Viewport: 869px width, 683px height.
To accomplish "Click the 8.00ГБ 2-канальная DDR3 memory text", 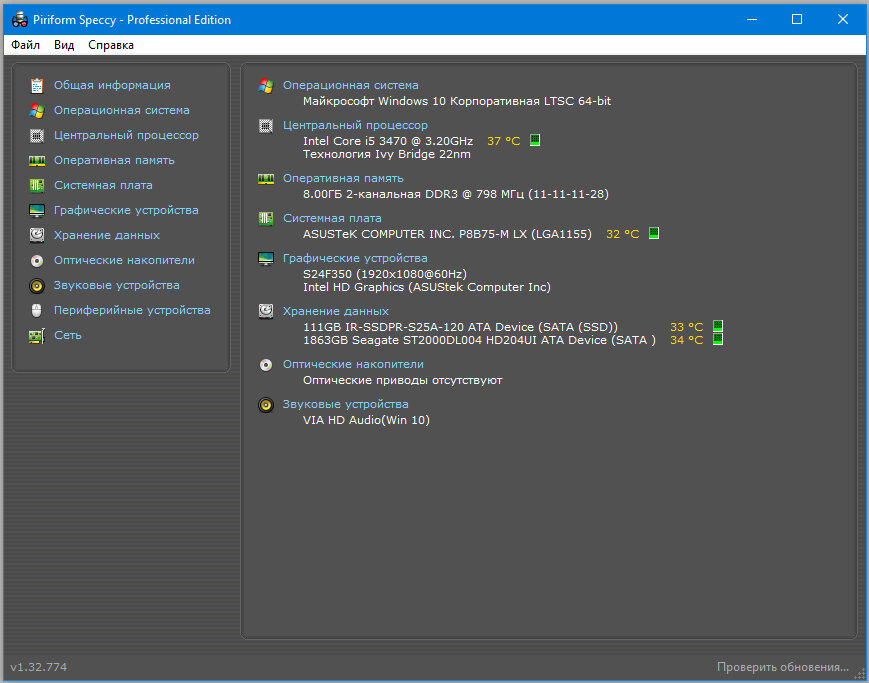I will [456, 194].
